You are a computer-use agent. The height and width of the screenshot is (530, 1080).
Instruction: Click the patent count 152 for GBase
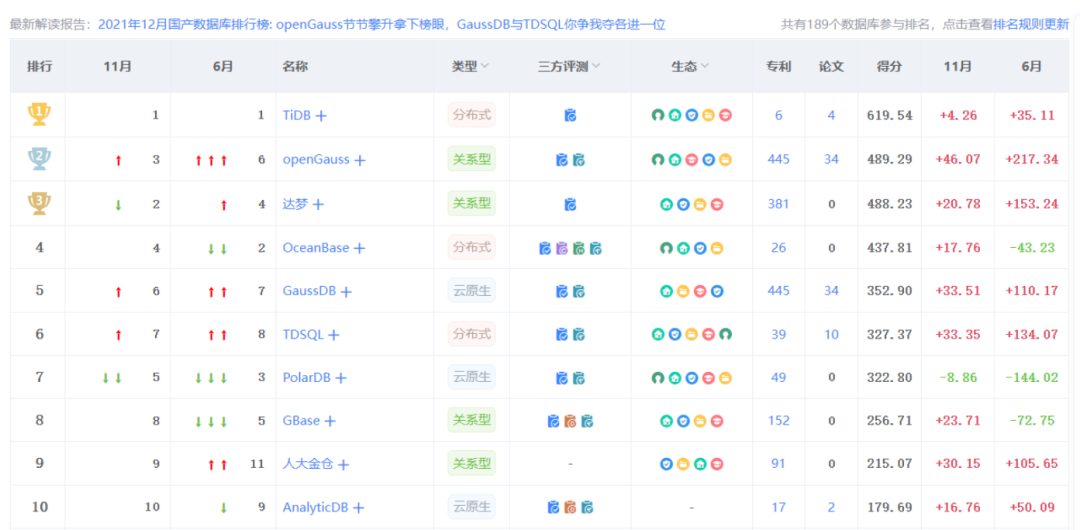[x=778, y=420]
